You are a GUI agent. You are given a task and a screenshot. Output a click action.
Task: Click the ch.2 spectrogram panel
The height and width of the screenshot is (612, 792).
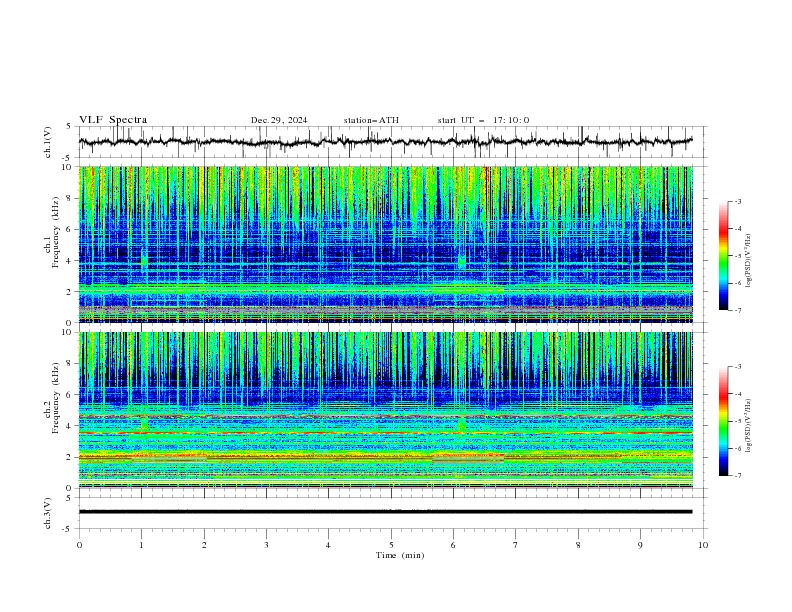click(x=385, y=410)
